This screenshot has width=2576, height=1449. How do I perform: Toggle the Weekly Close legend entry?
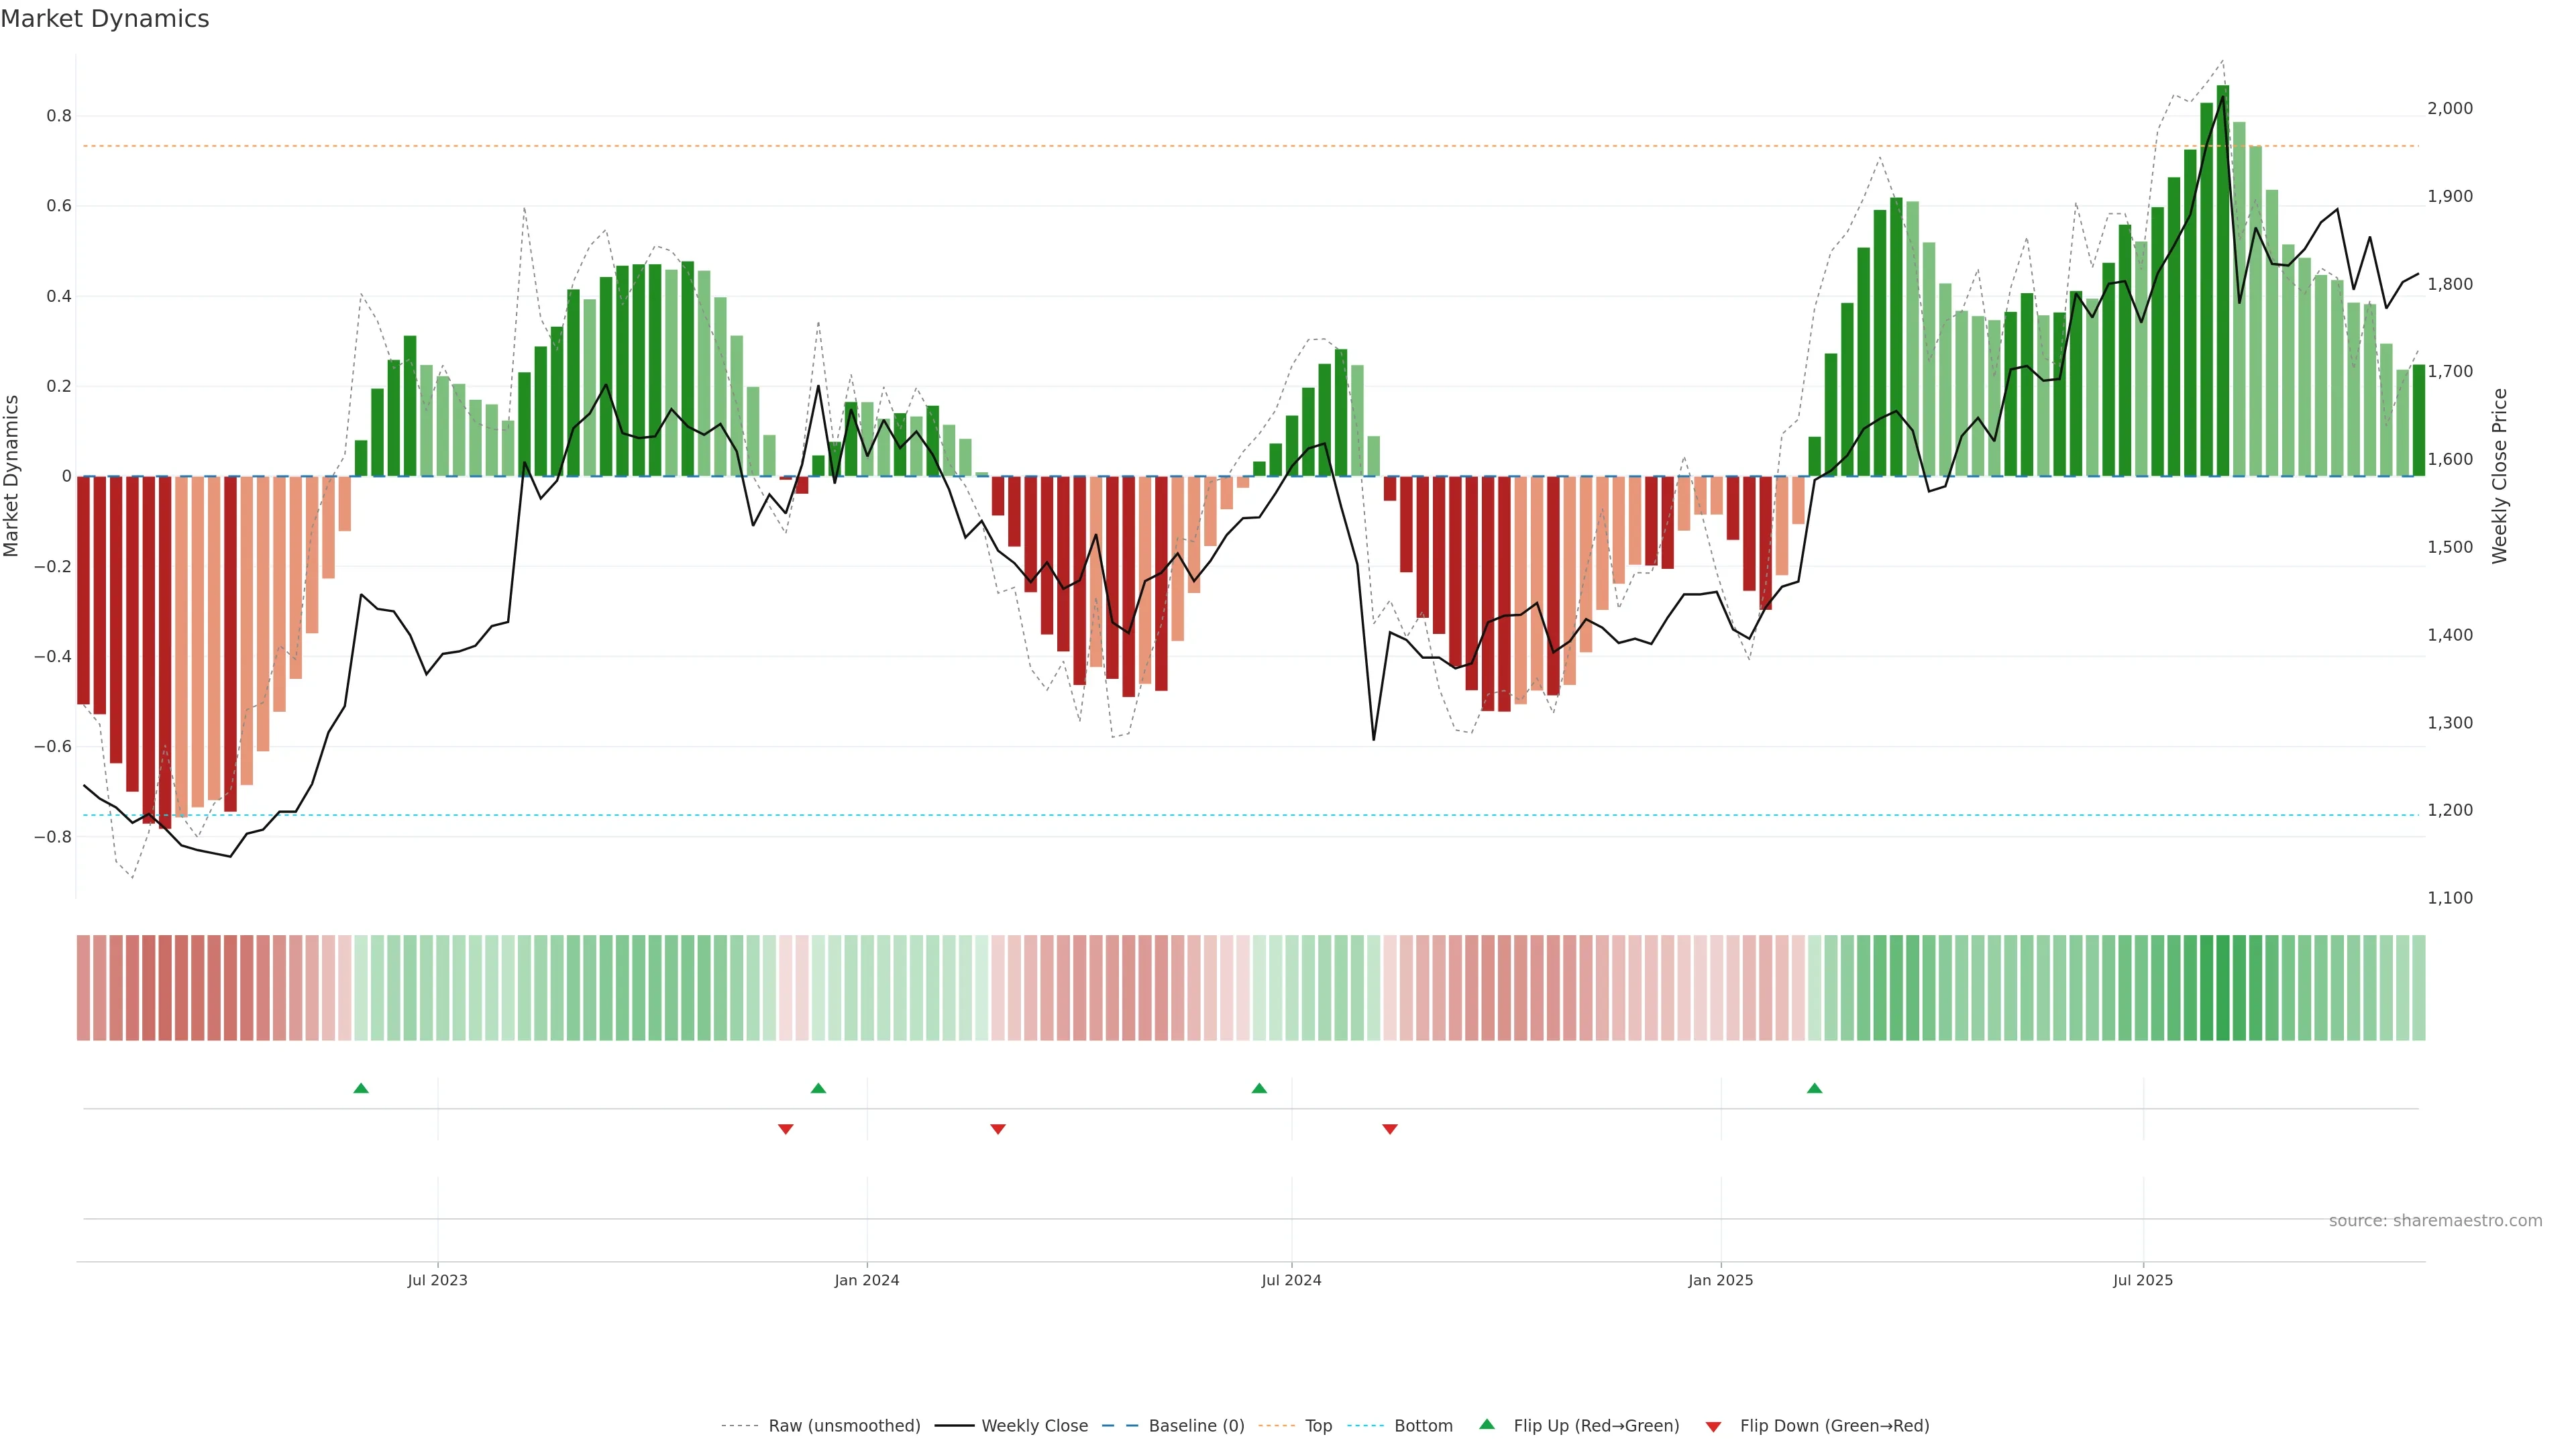point(1034,1426)
